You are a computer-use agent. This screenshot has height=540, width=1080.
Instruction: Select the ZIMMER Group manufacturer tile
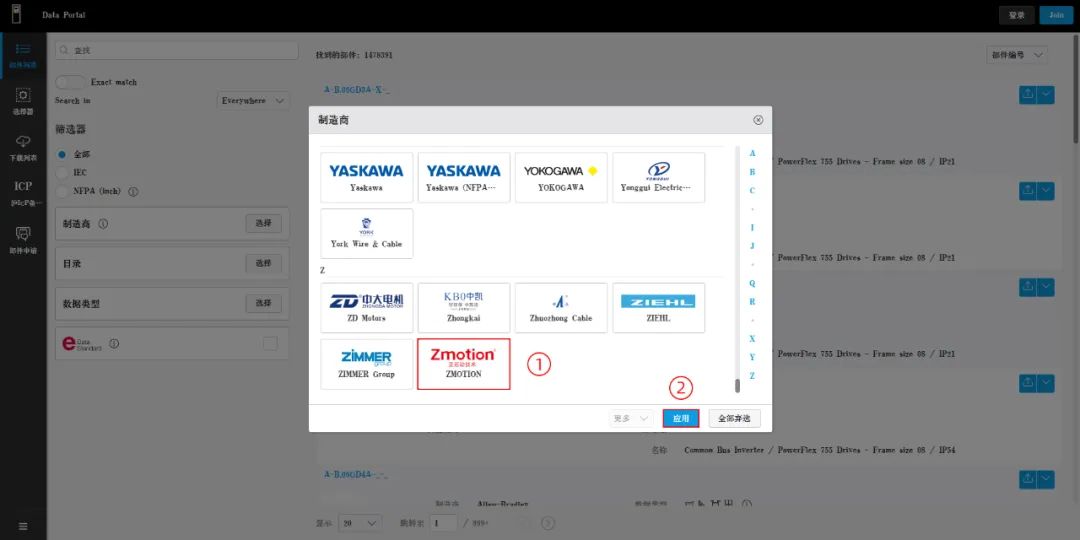366,364
